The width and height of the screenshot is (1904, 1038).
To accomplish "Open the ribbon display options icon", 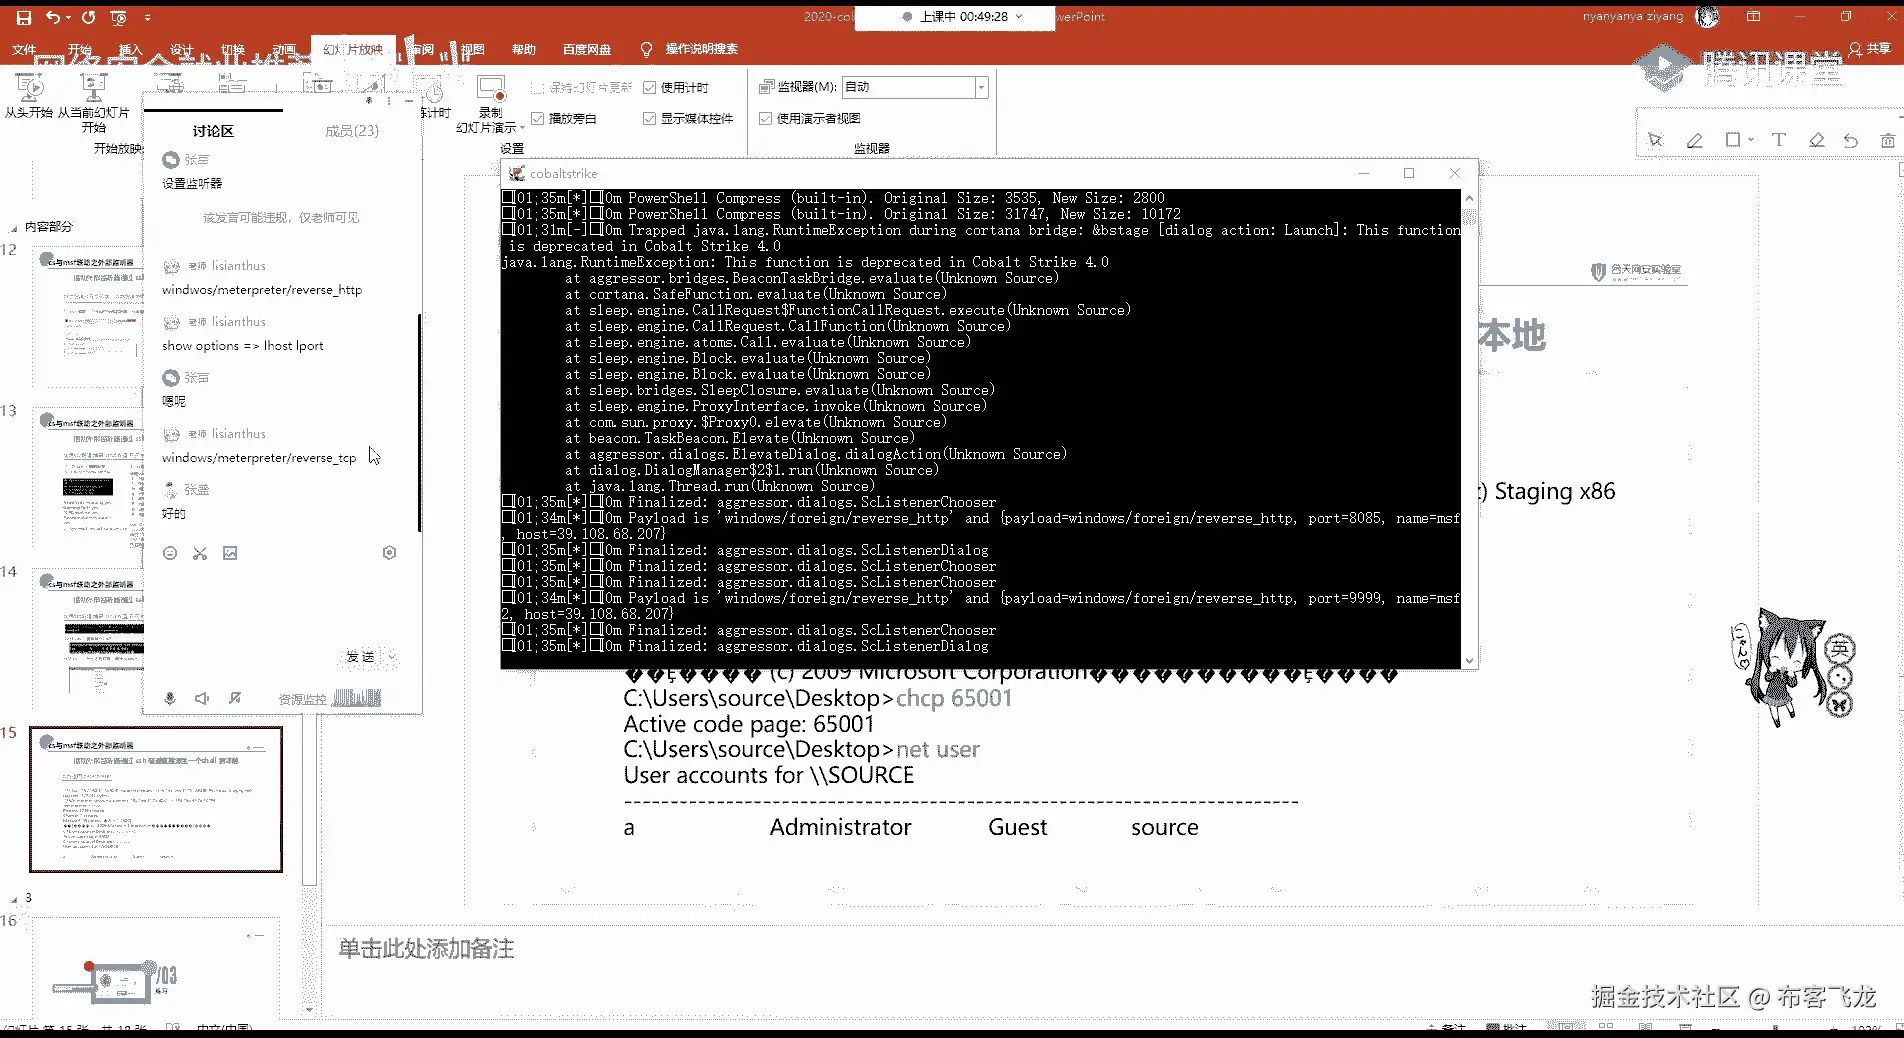I will pyautogui.click(x=1753, y=17).
